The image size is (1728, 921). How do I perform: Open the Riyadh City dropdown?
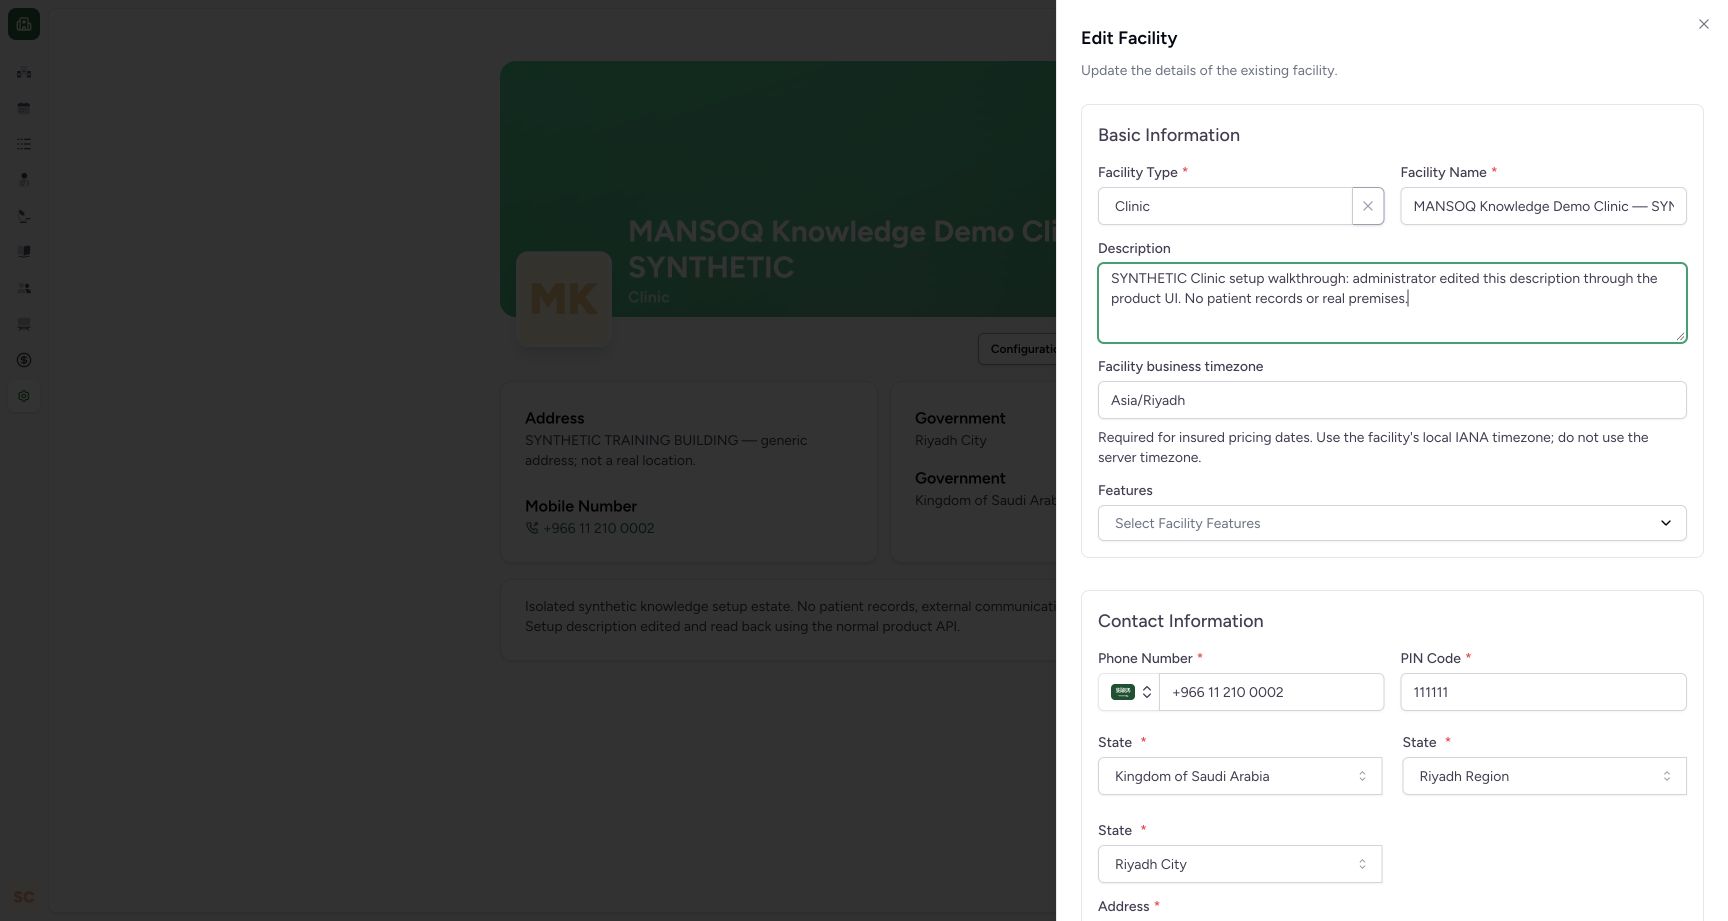click(1240, 864)
